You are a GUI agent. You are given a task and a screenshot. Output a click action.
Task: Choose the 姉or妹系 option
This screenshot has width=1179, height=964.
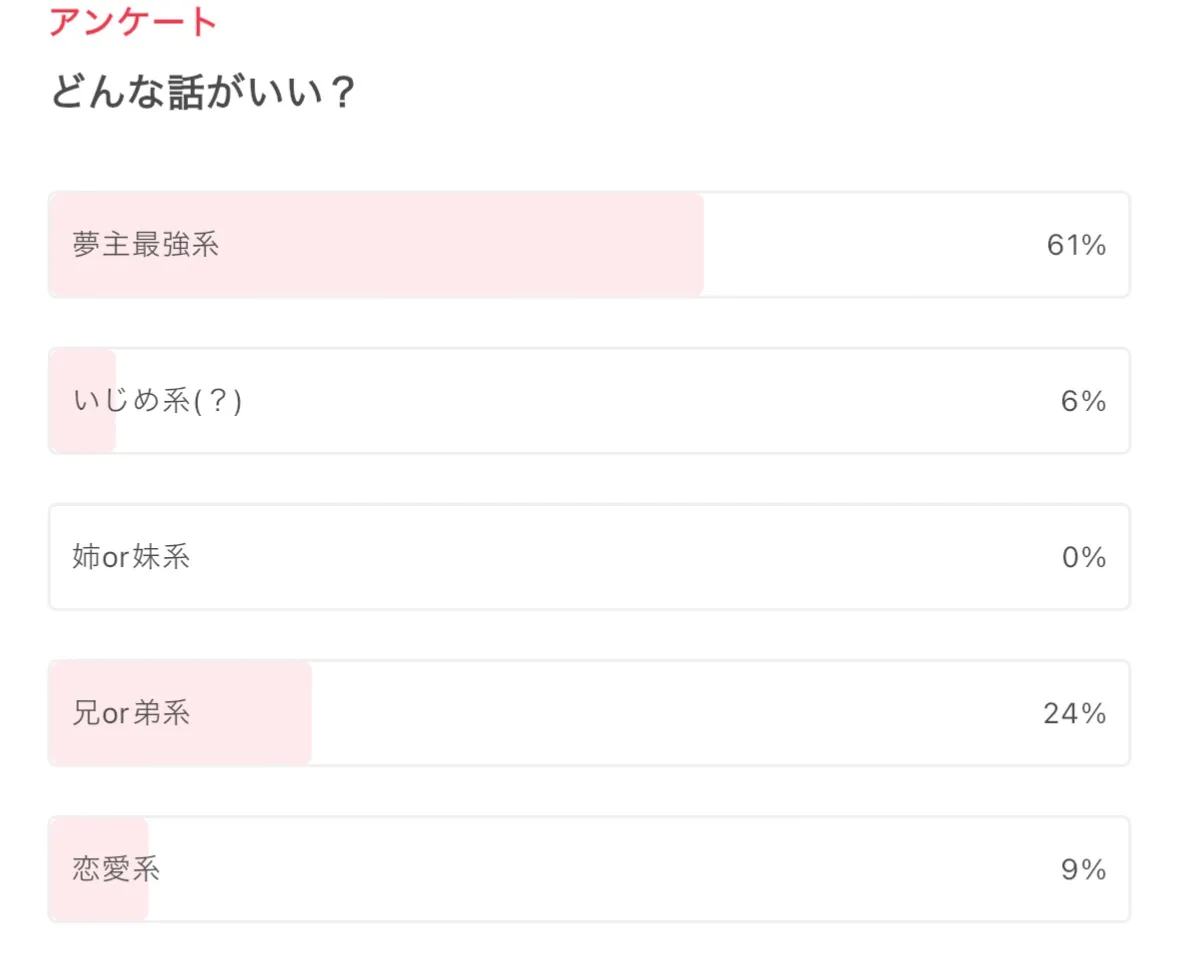pos(589,557)
